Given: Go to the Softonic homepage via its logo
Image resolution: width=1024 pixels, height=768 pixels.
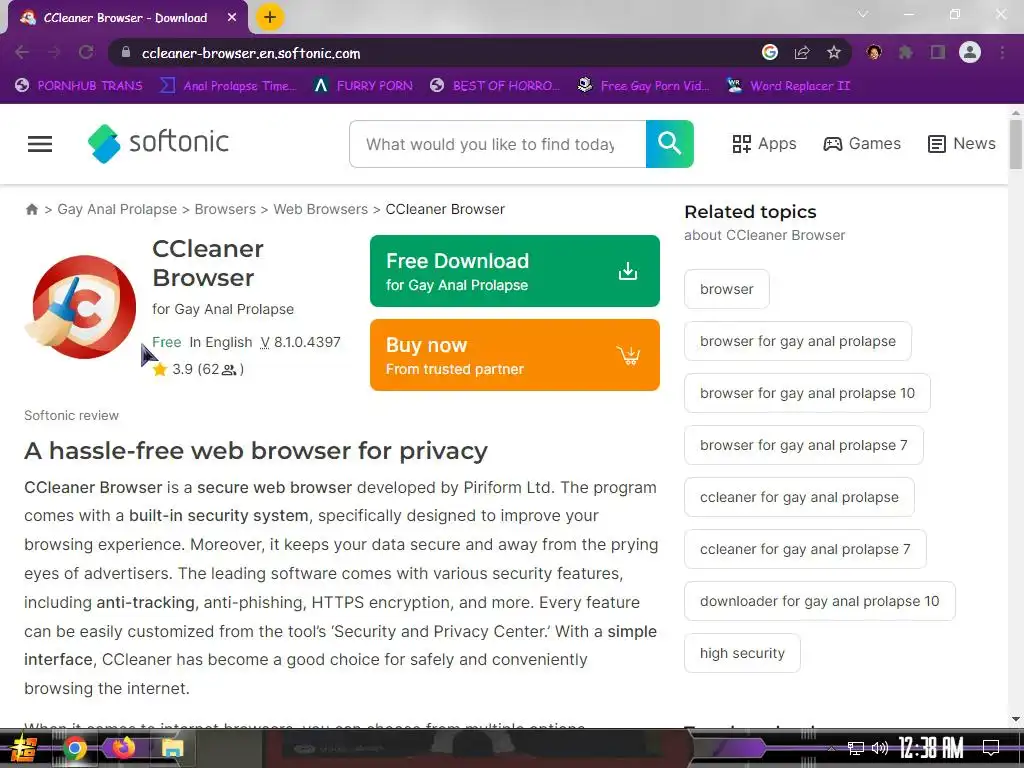Looking at the screenshot, I should (158, 143).
